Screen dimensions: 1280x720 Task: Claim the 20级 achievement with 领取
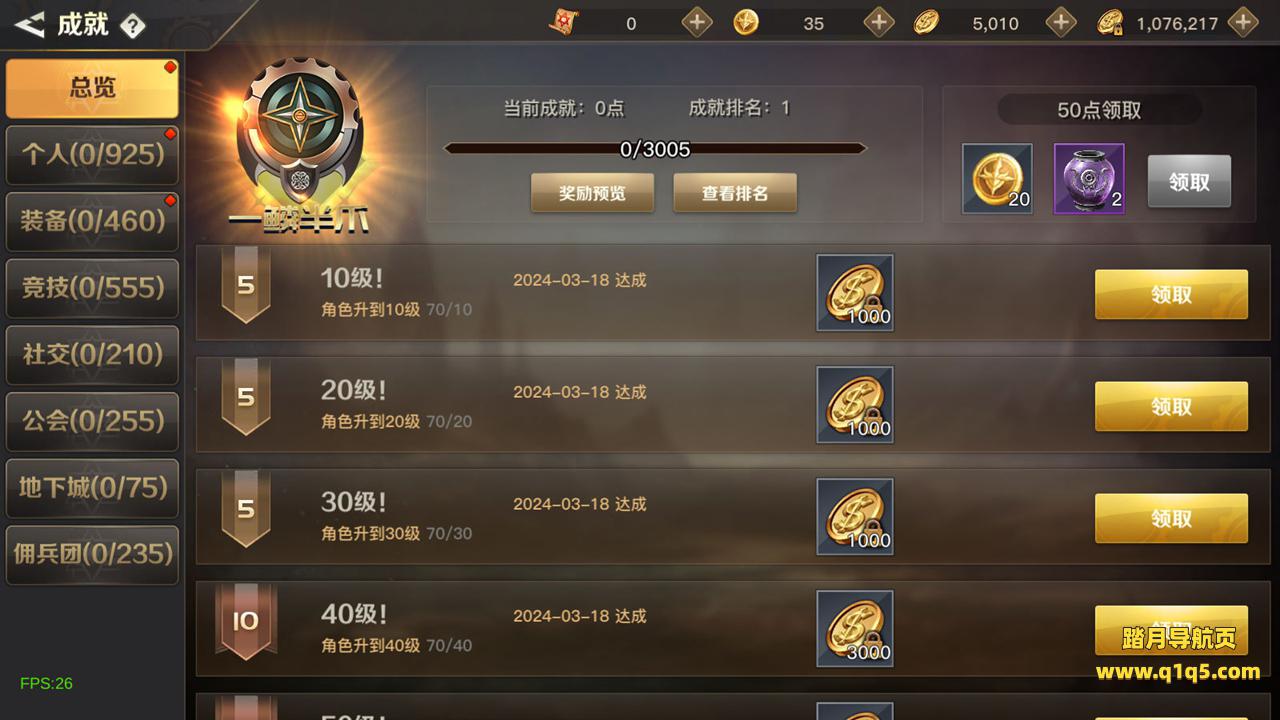click(x=1171, y=407)
